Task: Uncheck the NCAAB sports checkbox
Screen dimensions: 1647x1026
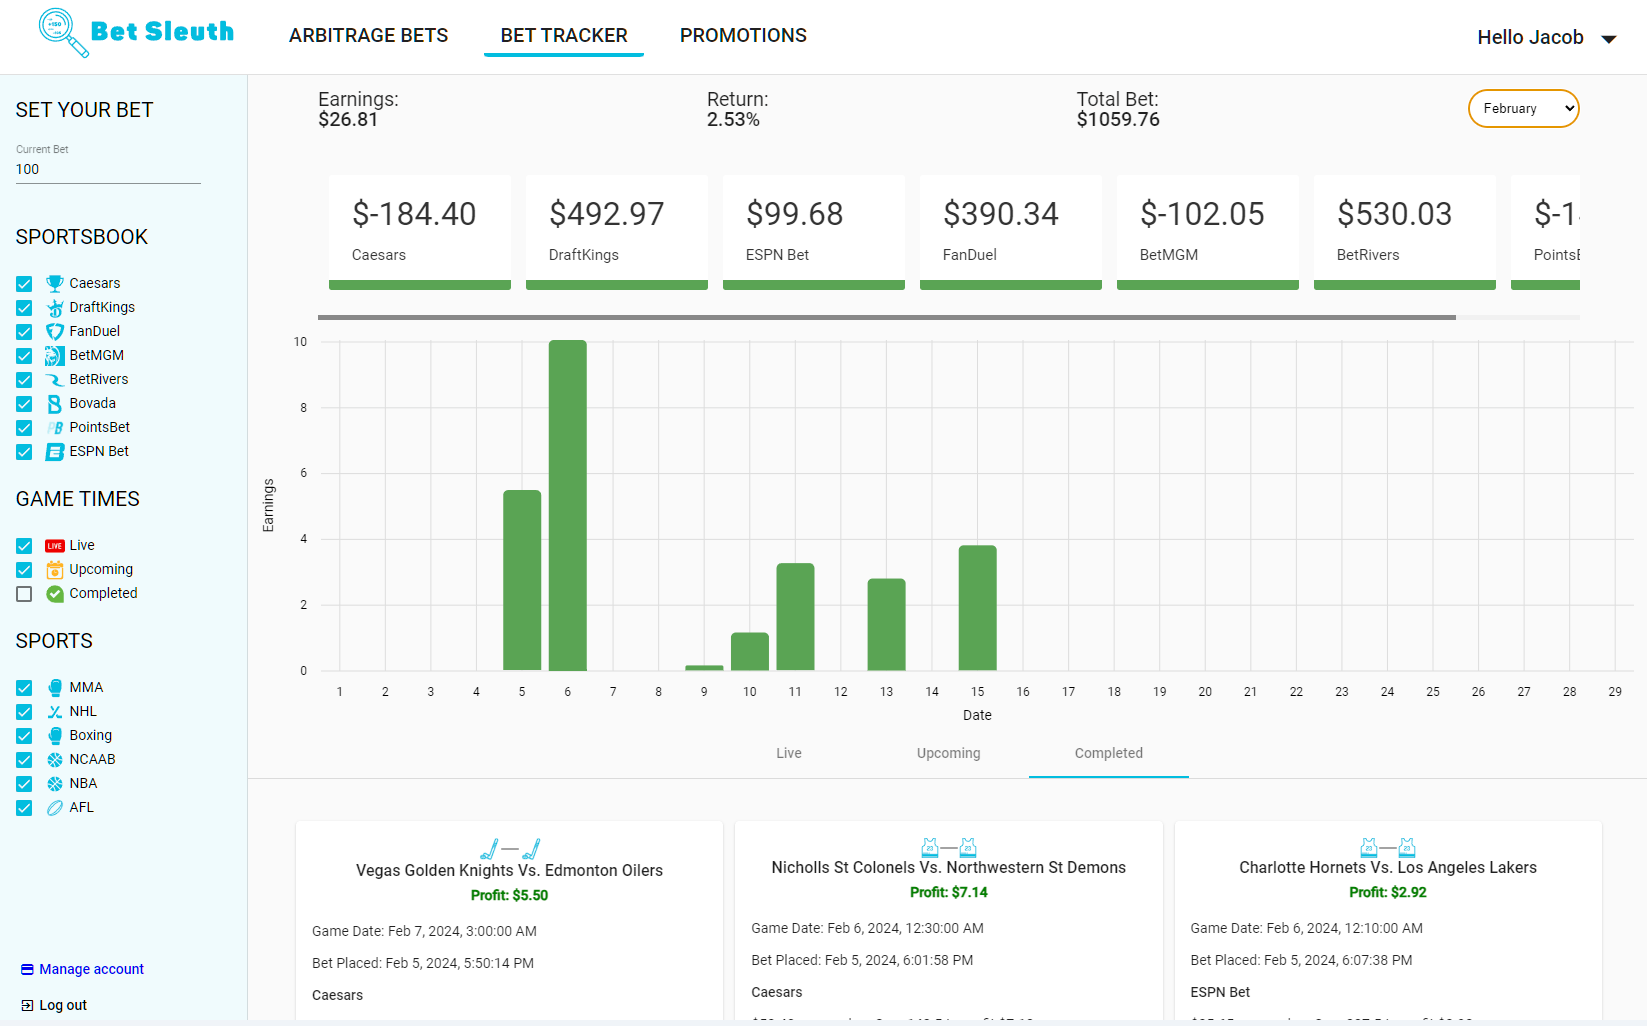Action: click(24, 760)
